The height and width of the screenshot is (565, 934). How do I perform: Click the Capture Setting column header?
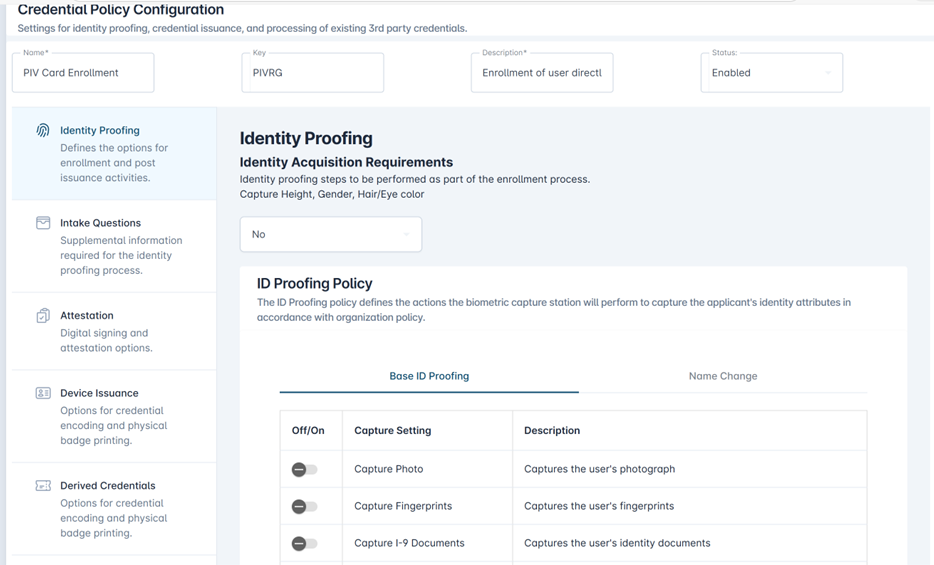pos(393,431)
